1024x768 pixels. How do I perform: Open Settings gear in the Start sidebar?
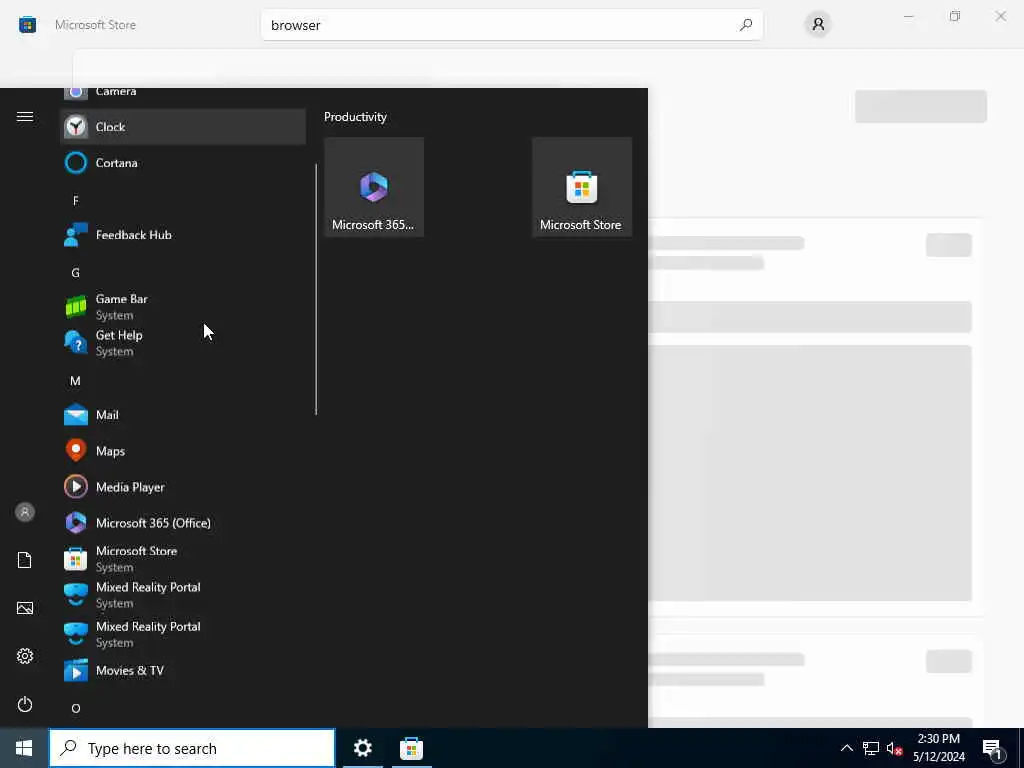25,656
